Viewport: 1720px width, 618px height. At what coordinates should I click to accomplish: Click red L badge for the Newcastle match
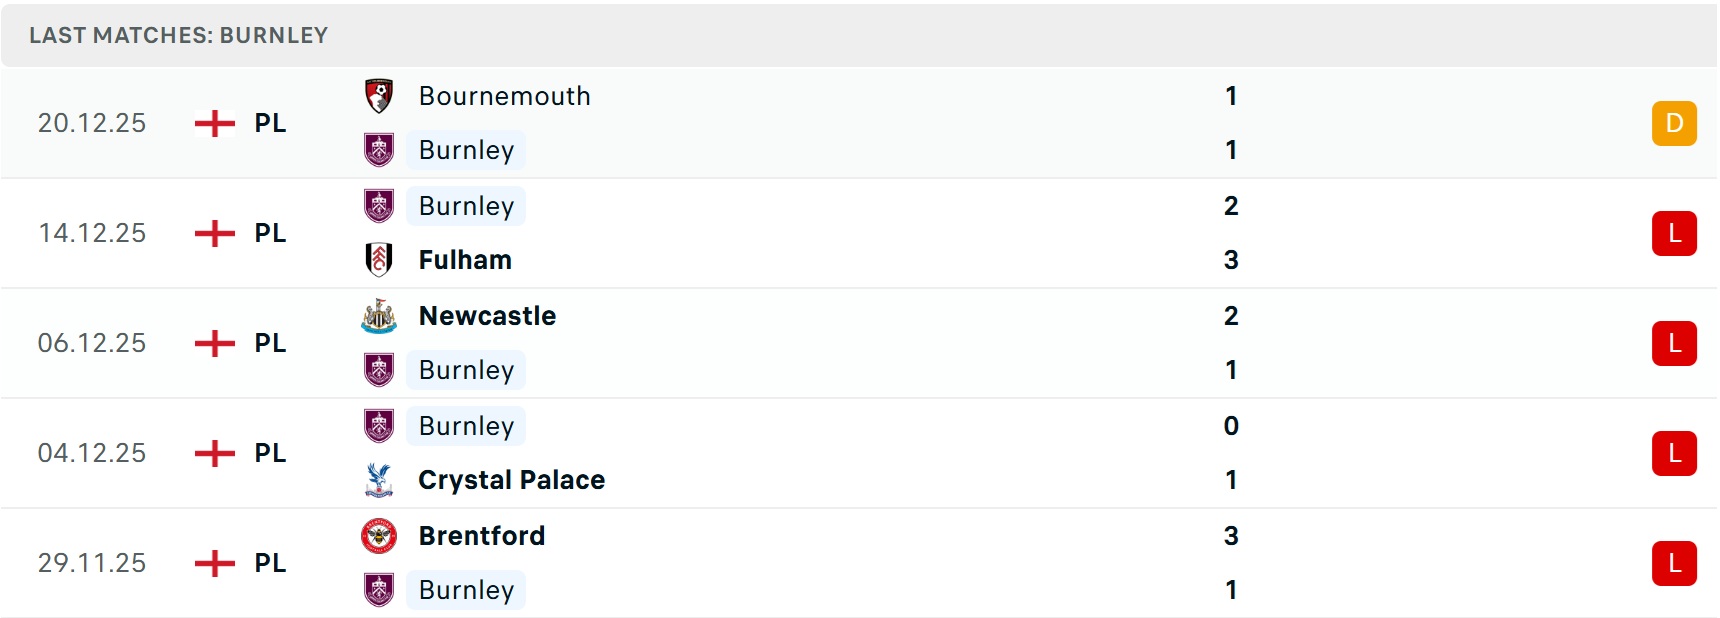pyautogui.click(x=1674, y=343)
